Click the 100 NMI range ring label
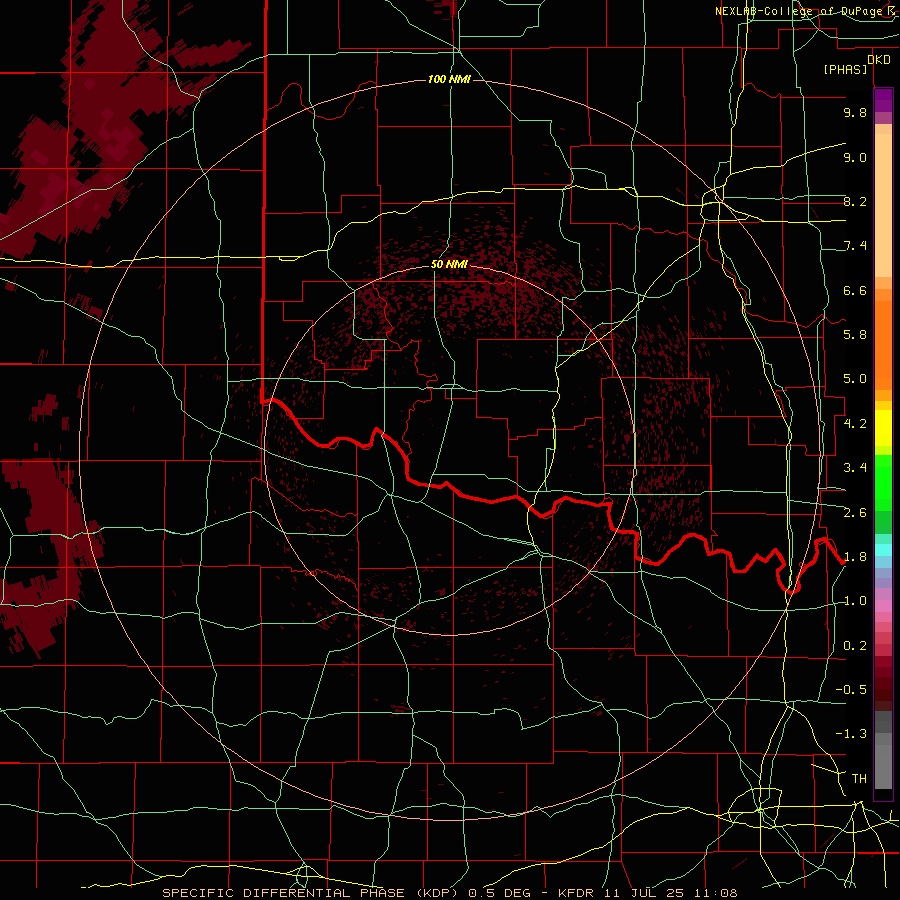Screen dimensions: 900x900 (449, 79)
